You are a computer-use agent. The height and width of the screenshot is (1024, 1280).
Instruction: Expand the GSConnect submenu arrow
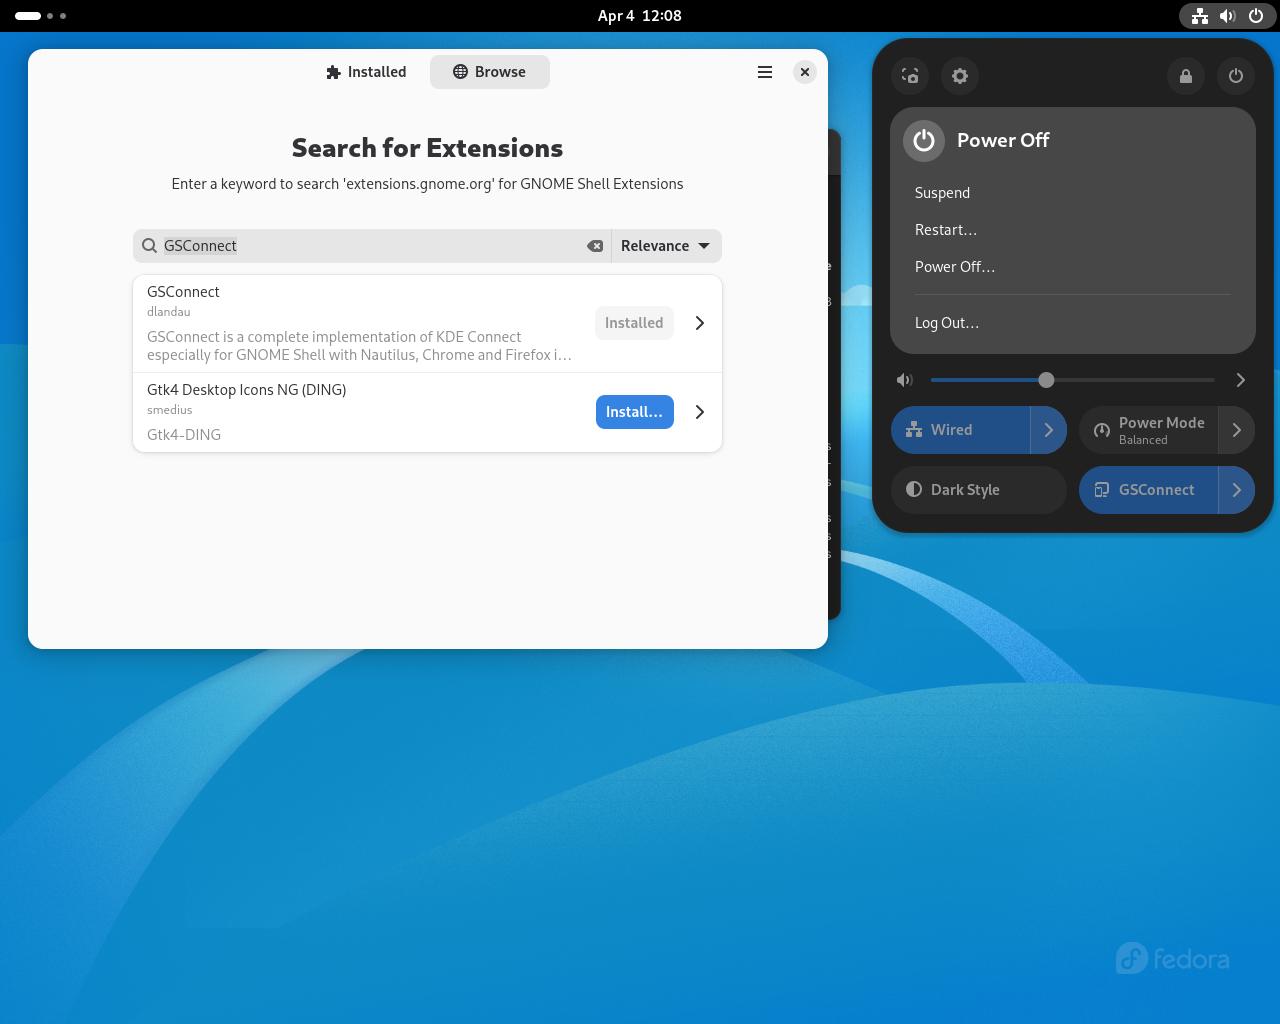[x=1237, y=490]
